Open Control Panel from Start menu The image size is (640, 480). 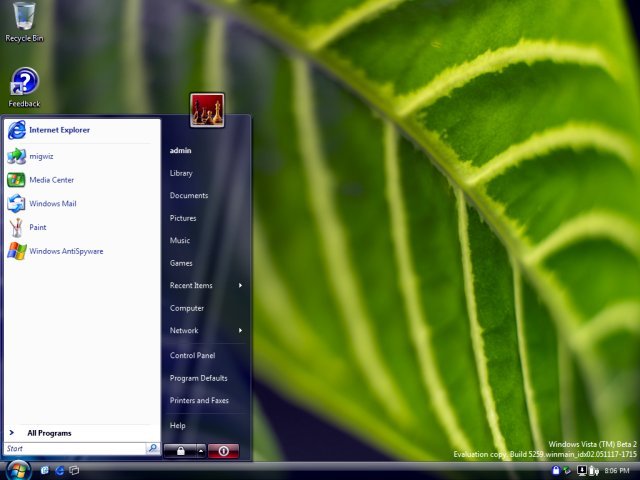[192, 356]
